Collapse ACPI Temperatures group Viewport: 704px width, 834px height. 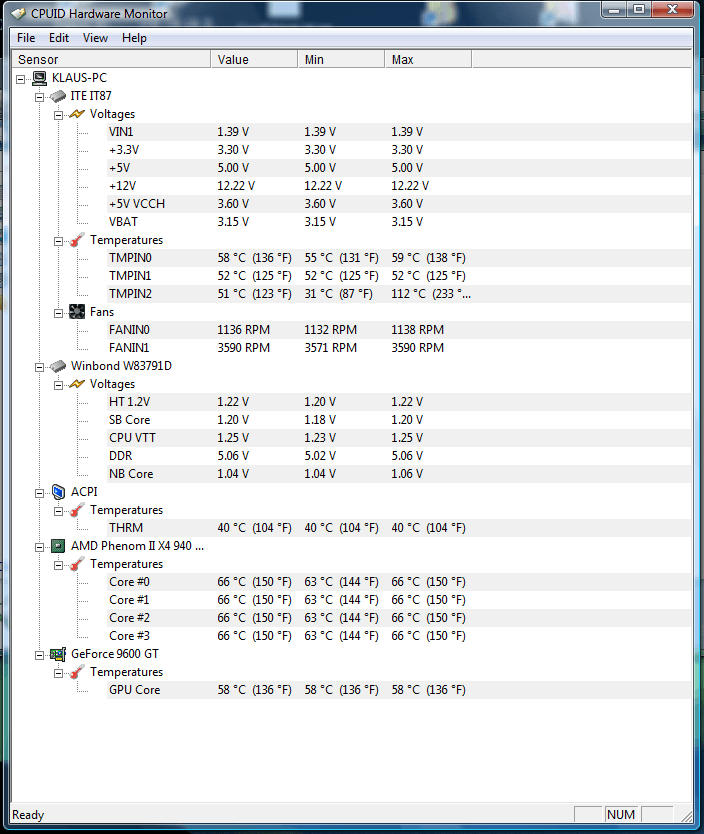coord(58,512)
